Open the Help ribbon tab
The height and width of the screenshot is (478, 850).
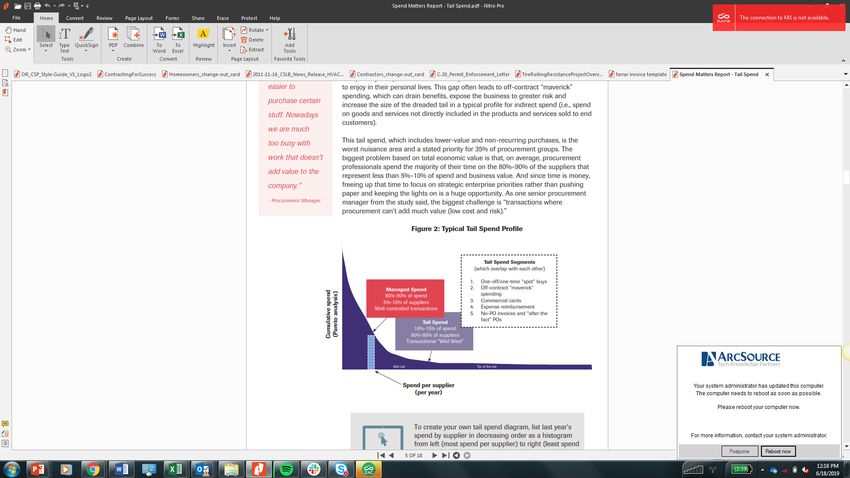(x=275, y=18)
